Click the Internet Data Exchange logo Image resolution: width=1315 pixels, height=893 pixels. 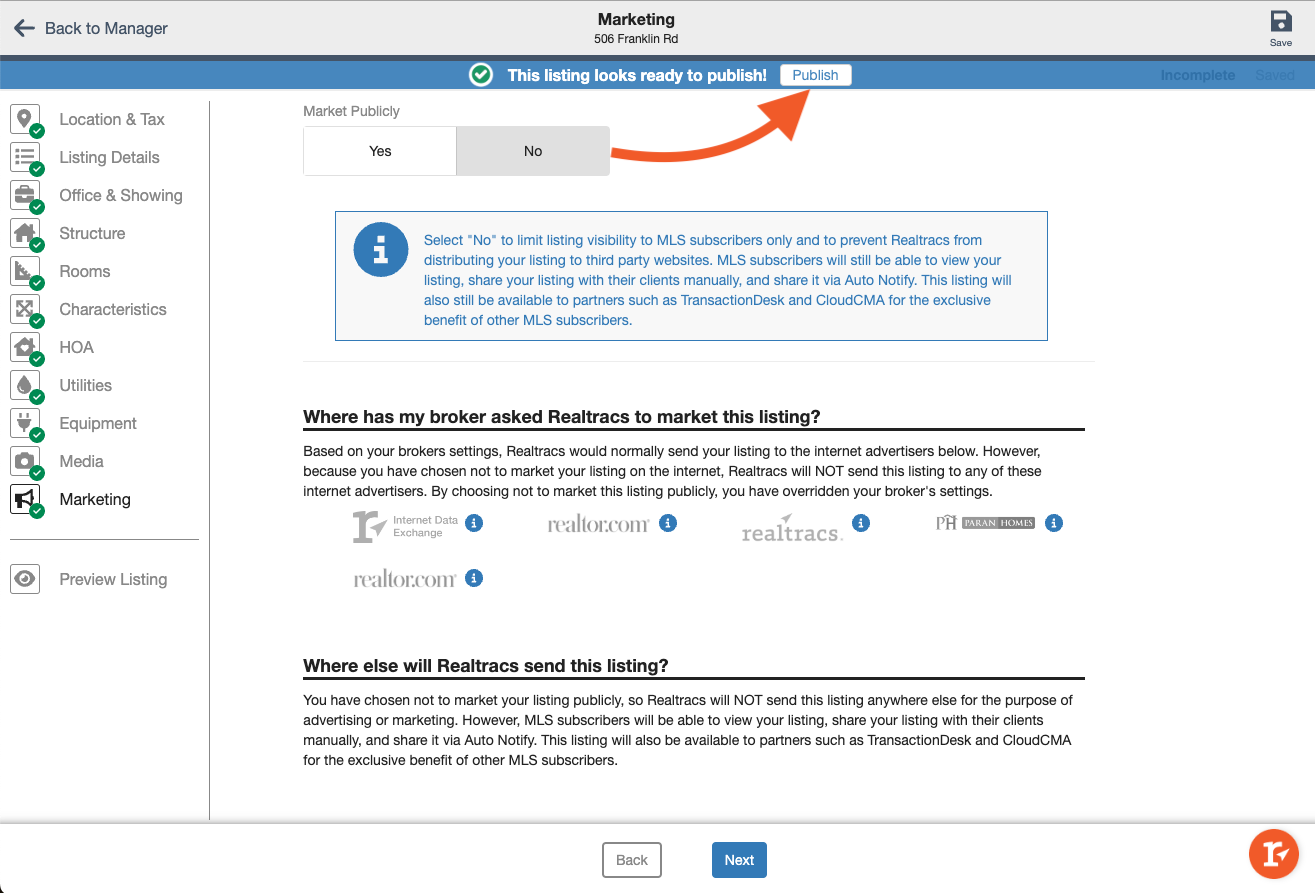pyautogui.click(x=405, y=526)
